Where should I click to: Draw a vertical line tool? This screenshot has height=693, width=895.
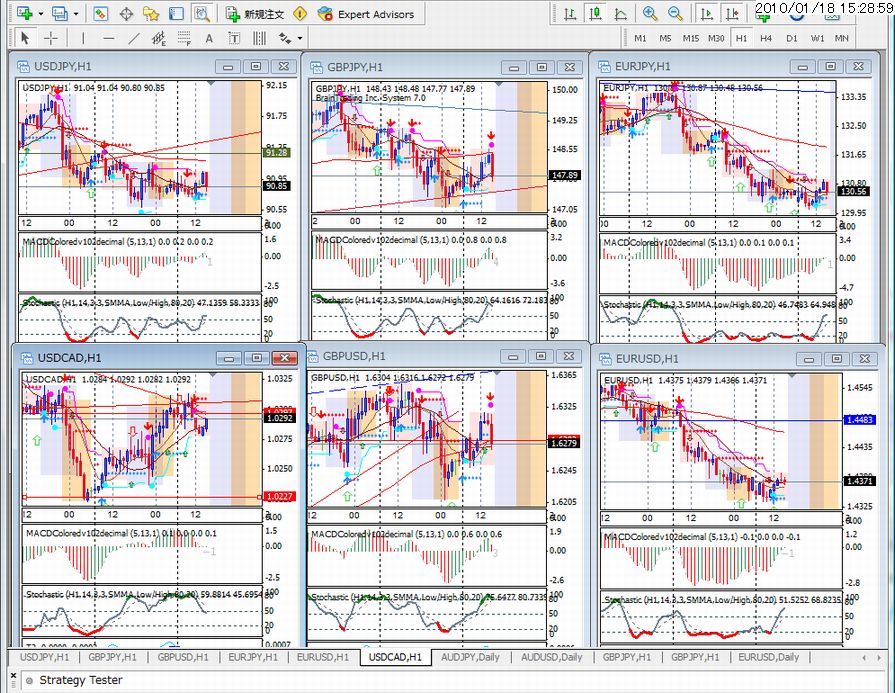(83, 38)
